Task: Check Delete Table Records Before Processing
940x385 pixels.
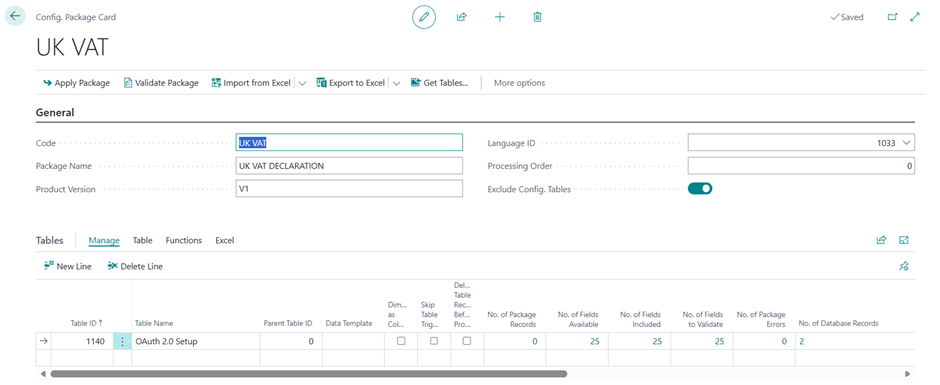Action: pyautogui.click(x=466, y=341)
